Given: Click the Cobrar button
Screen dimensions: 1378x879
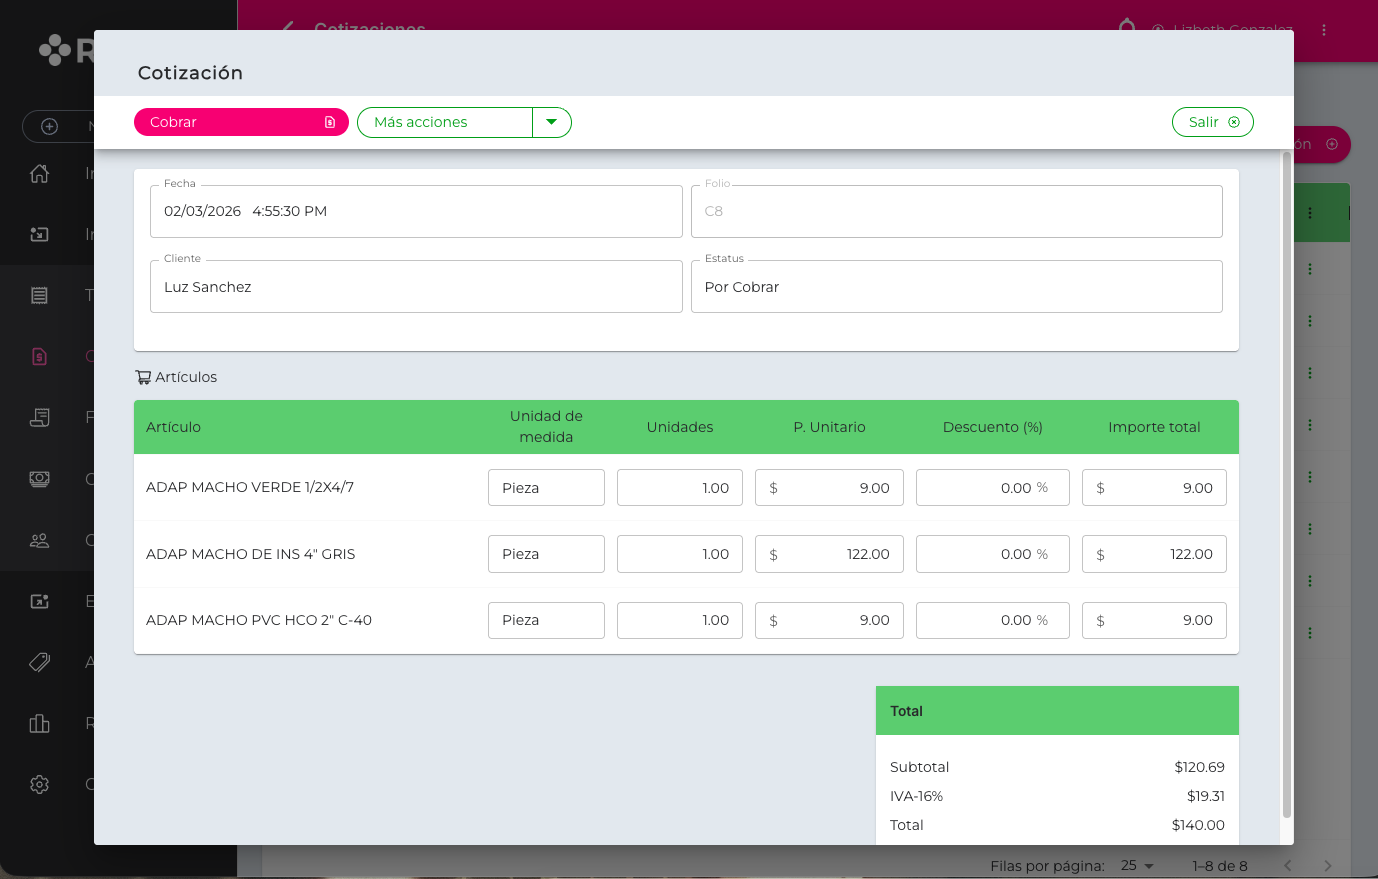Looking at the screenshot, I should click(240, 122).
